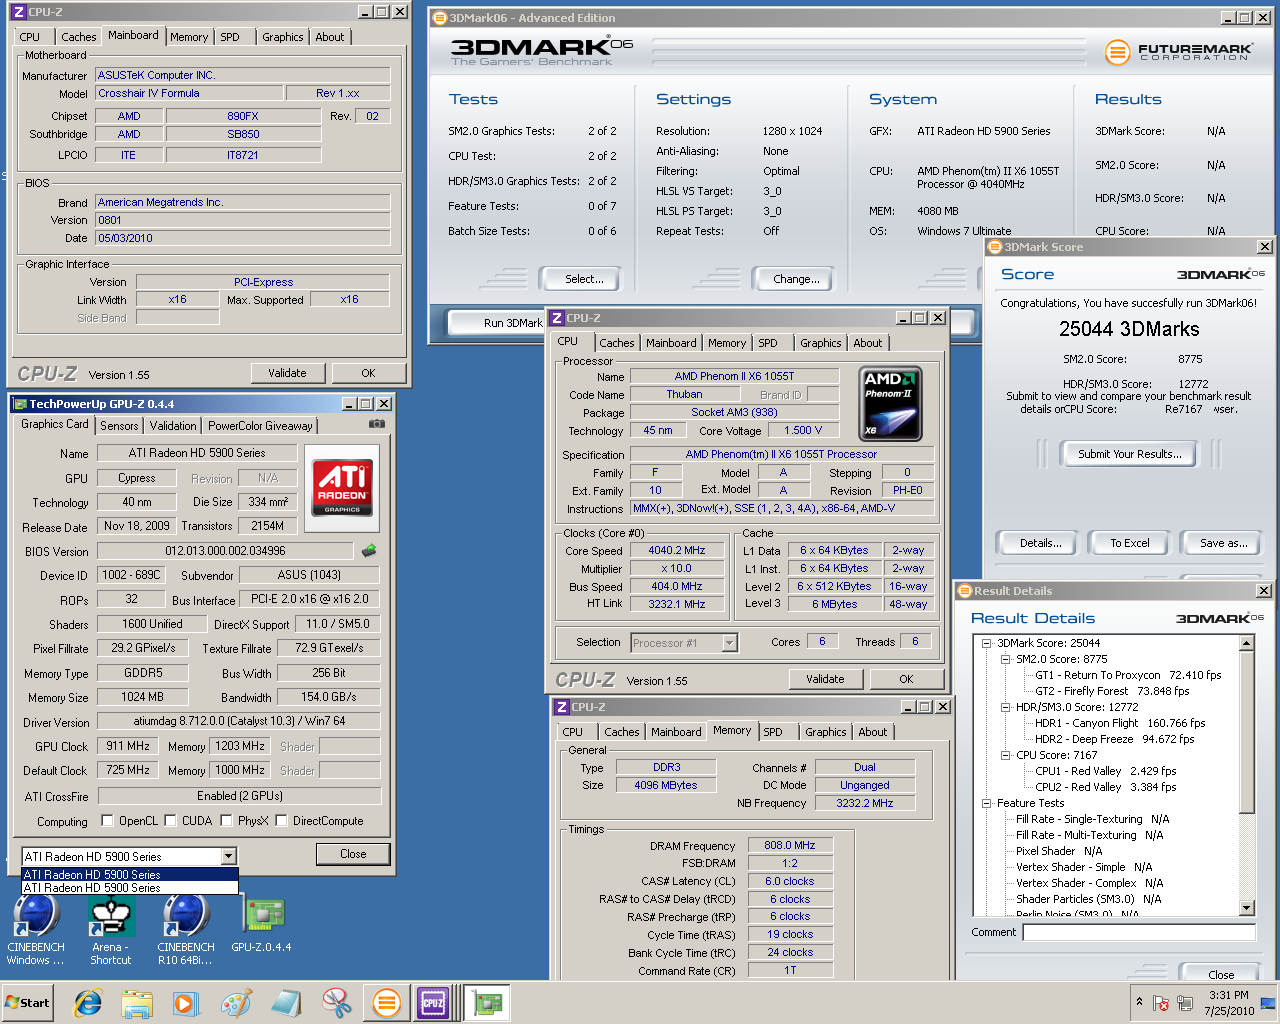Select the HDR1 - Canyon Flight result row
Viewport: 1280px width, 1024px height.
(x=1120, y=723)
